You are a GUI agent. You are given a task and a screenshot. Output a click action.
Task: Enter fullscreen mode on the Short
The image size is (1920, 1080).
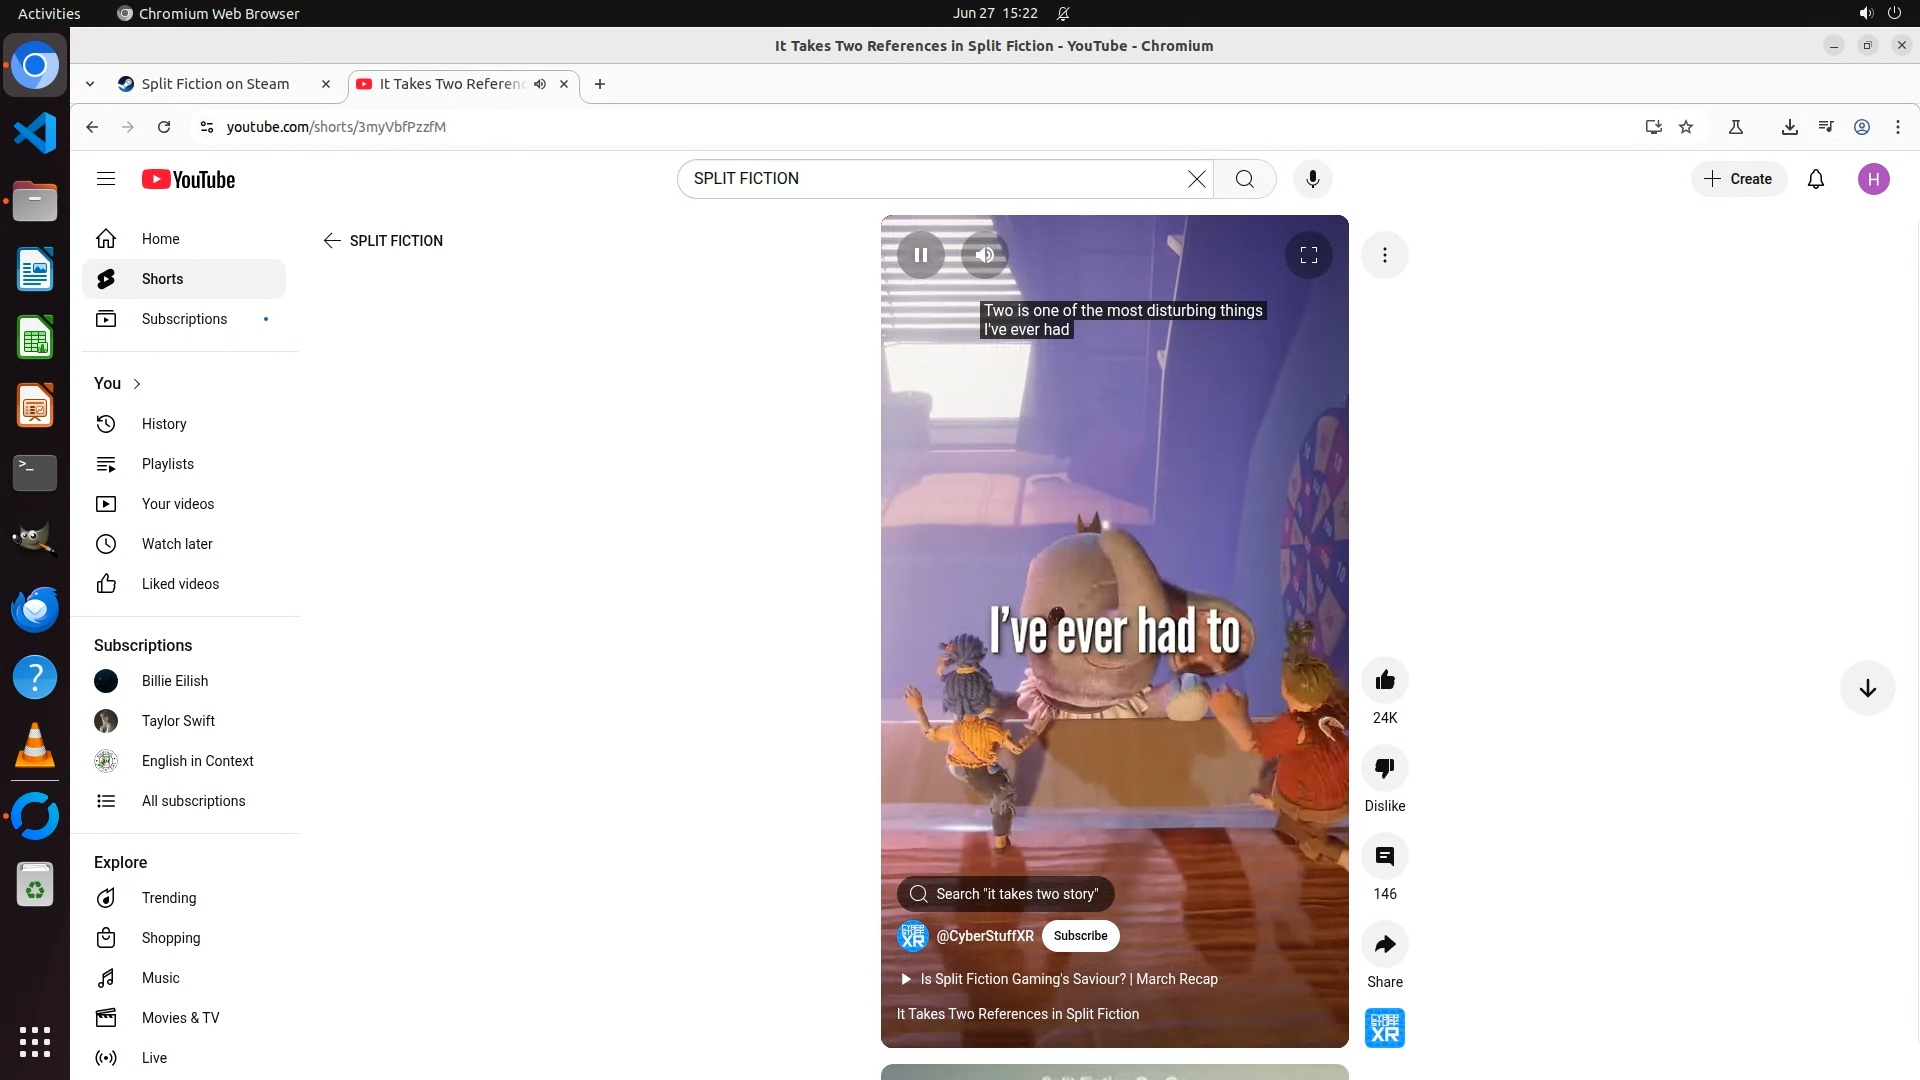pos(1308,255)
